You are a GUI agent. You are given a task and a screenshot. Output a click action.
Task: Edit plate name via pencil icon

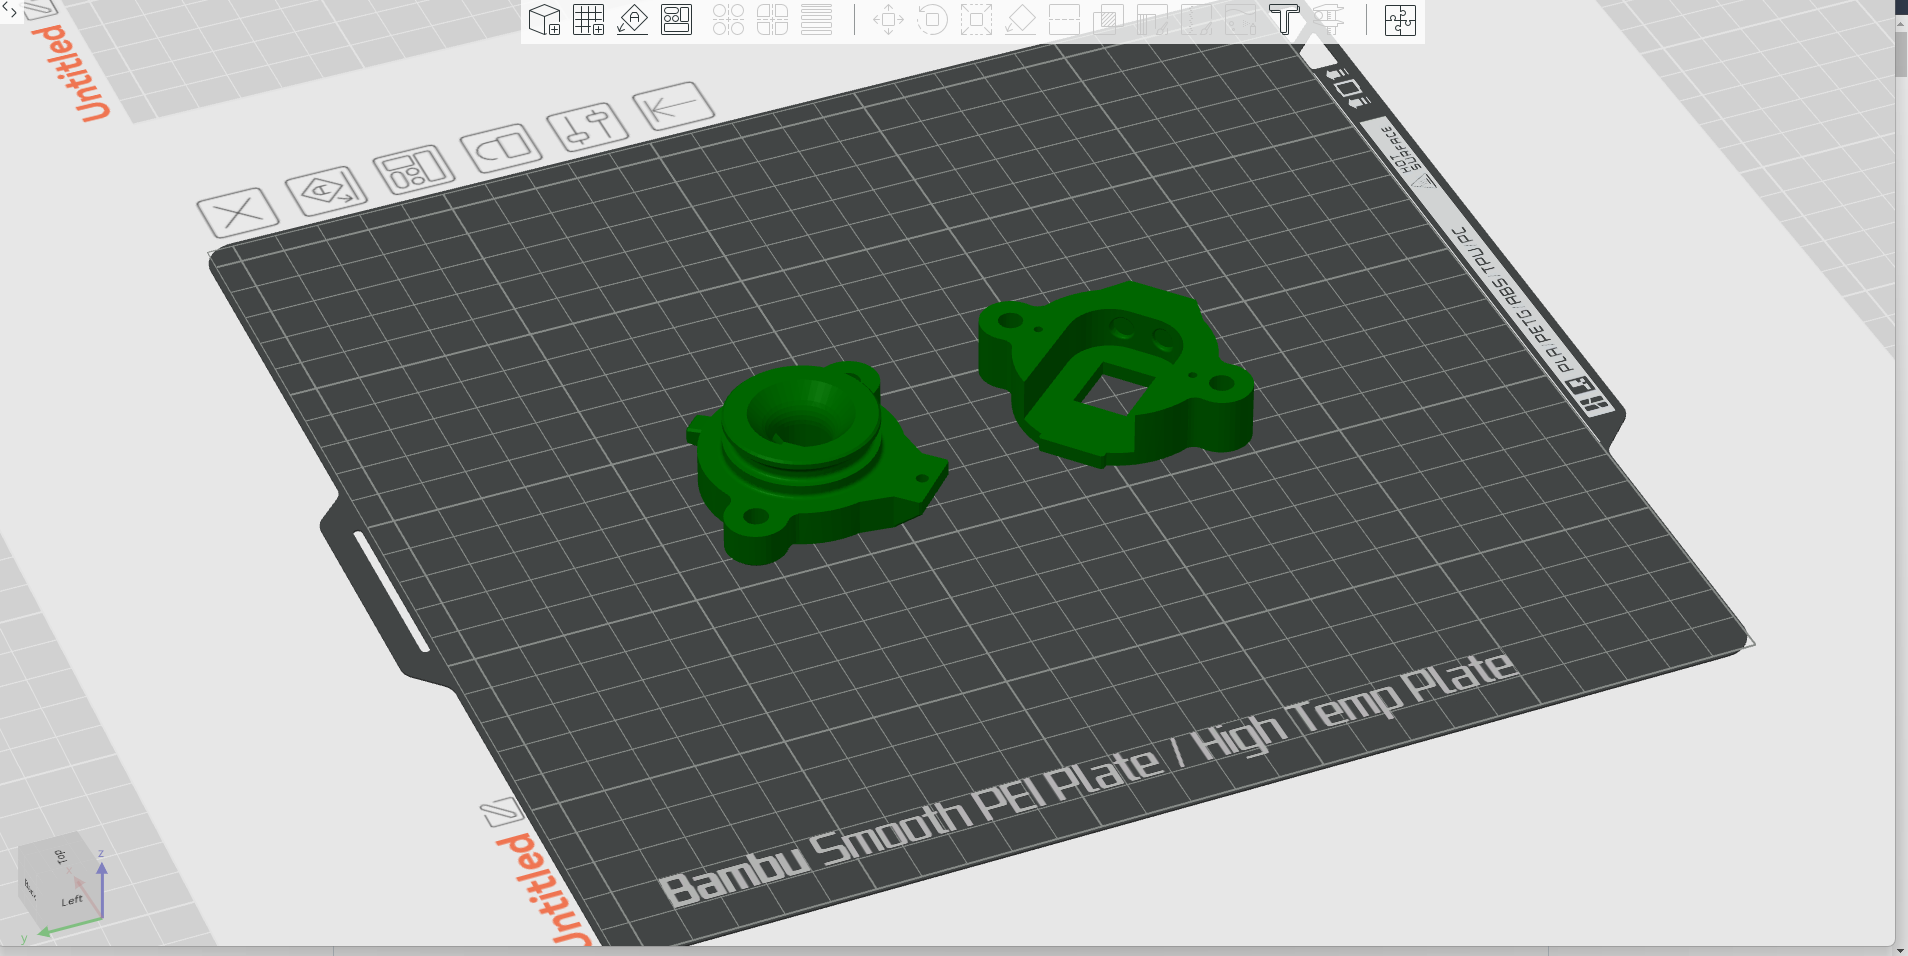point(501,811)
